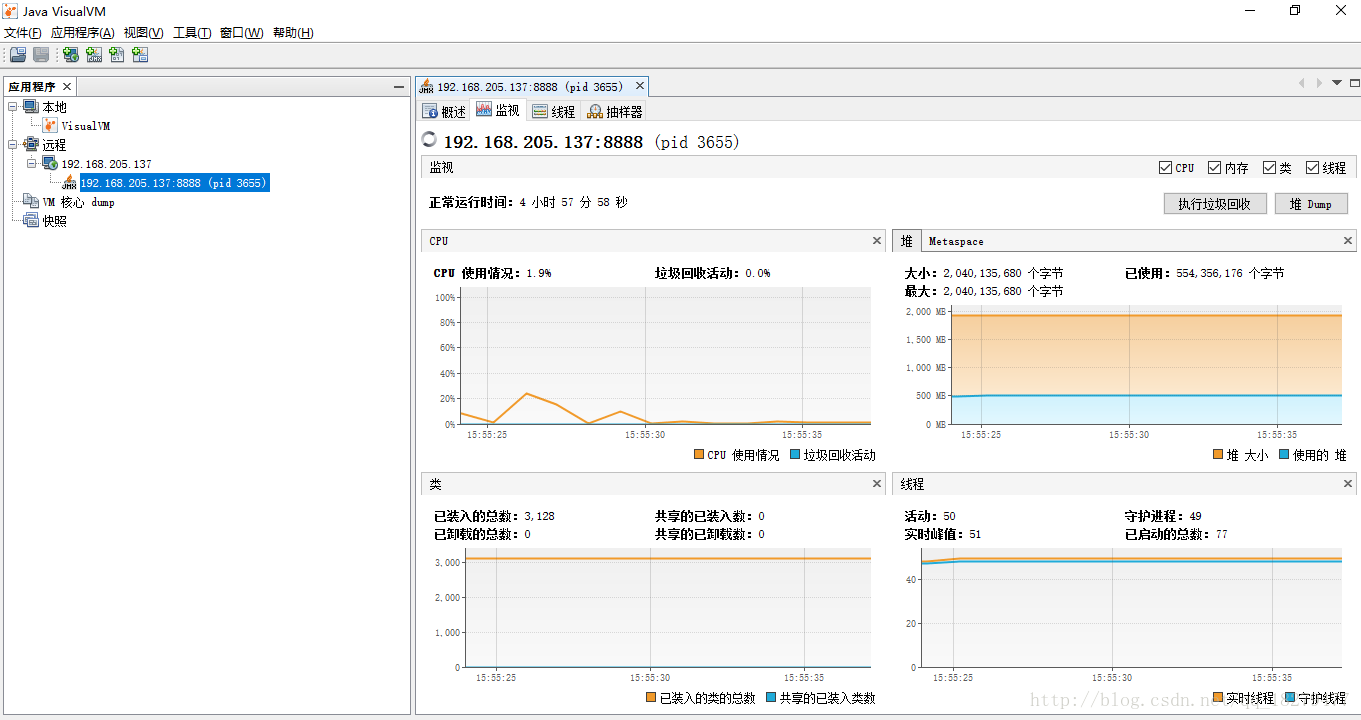This screenshot has height=720, width=1361.
Task: Click the orange 堆 大小 legend swatch
Action: click(x=1218, y=455)
